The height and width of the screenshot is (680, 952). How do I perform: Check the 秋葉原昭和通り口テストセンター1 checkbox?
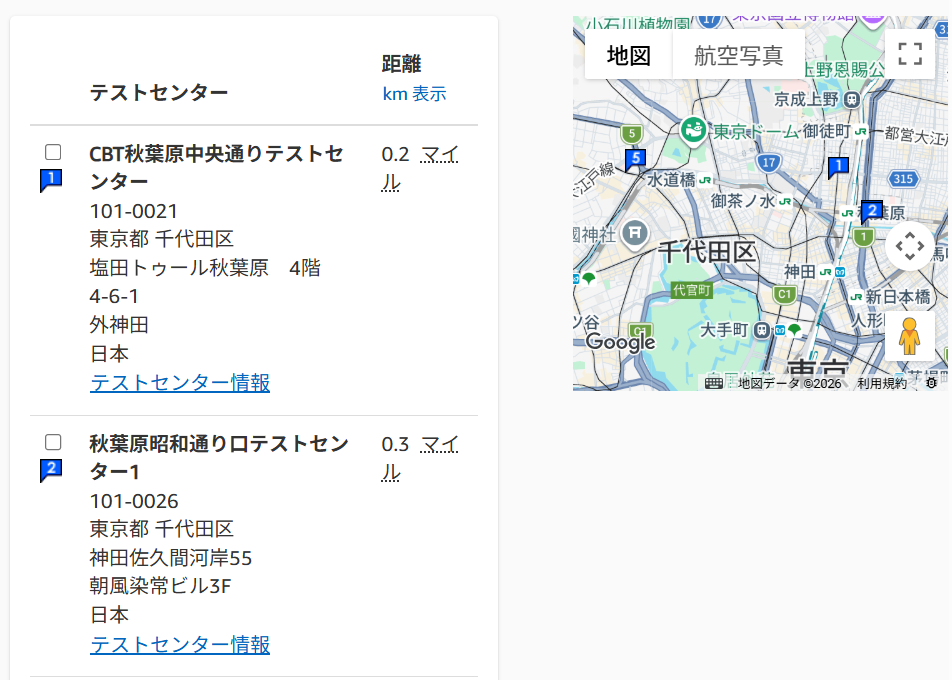[53, 442]
